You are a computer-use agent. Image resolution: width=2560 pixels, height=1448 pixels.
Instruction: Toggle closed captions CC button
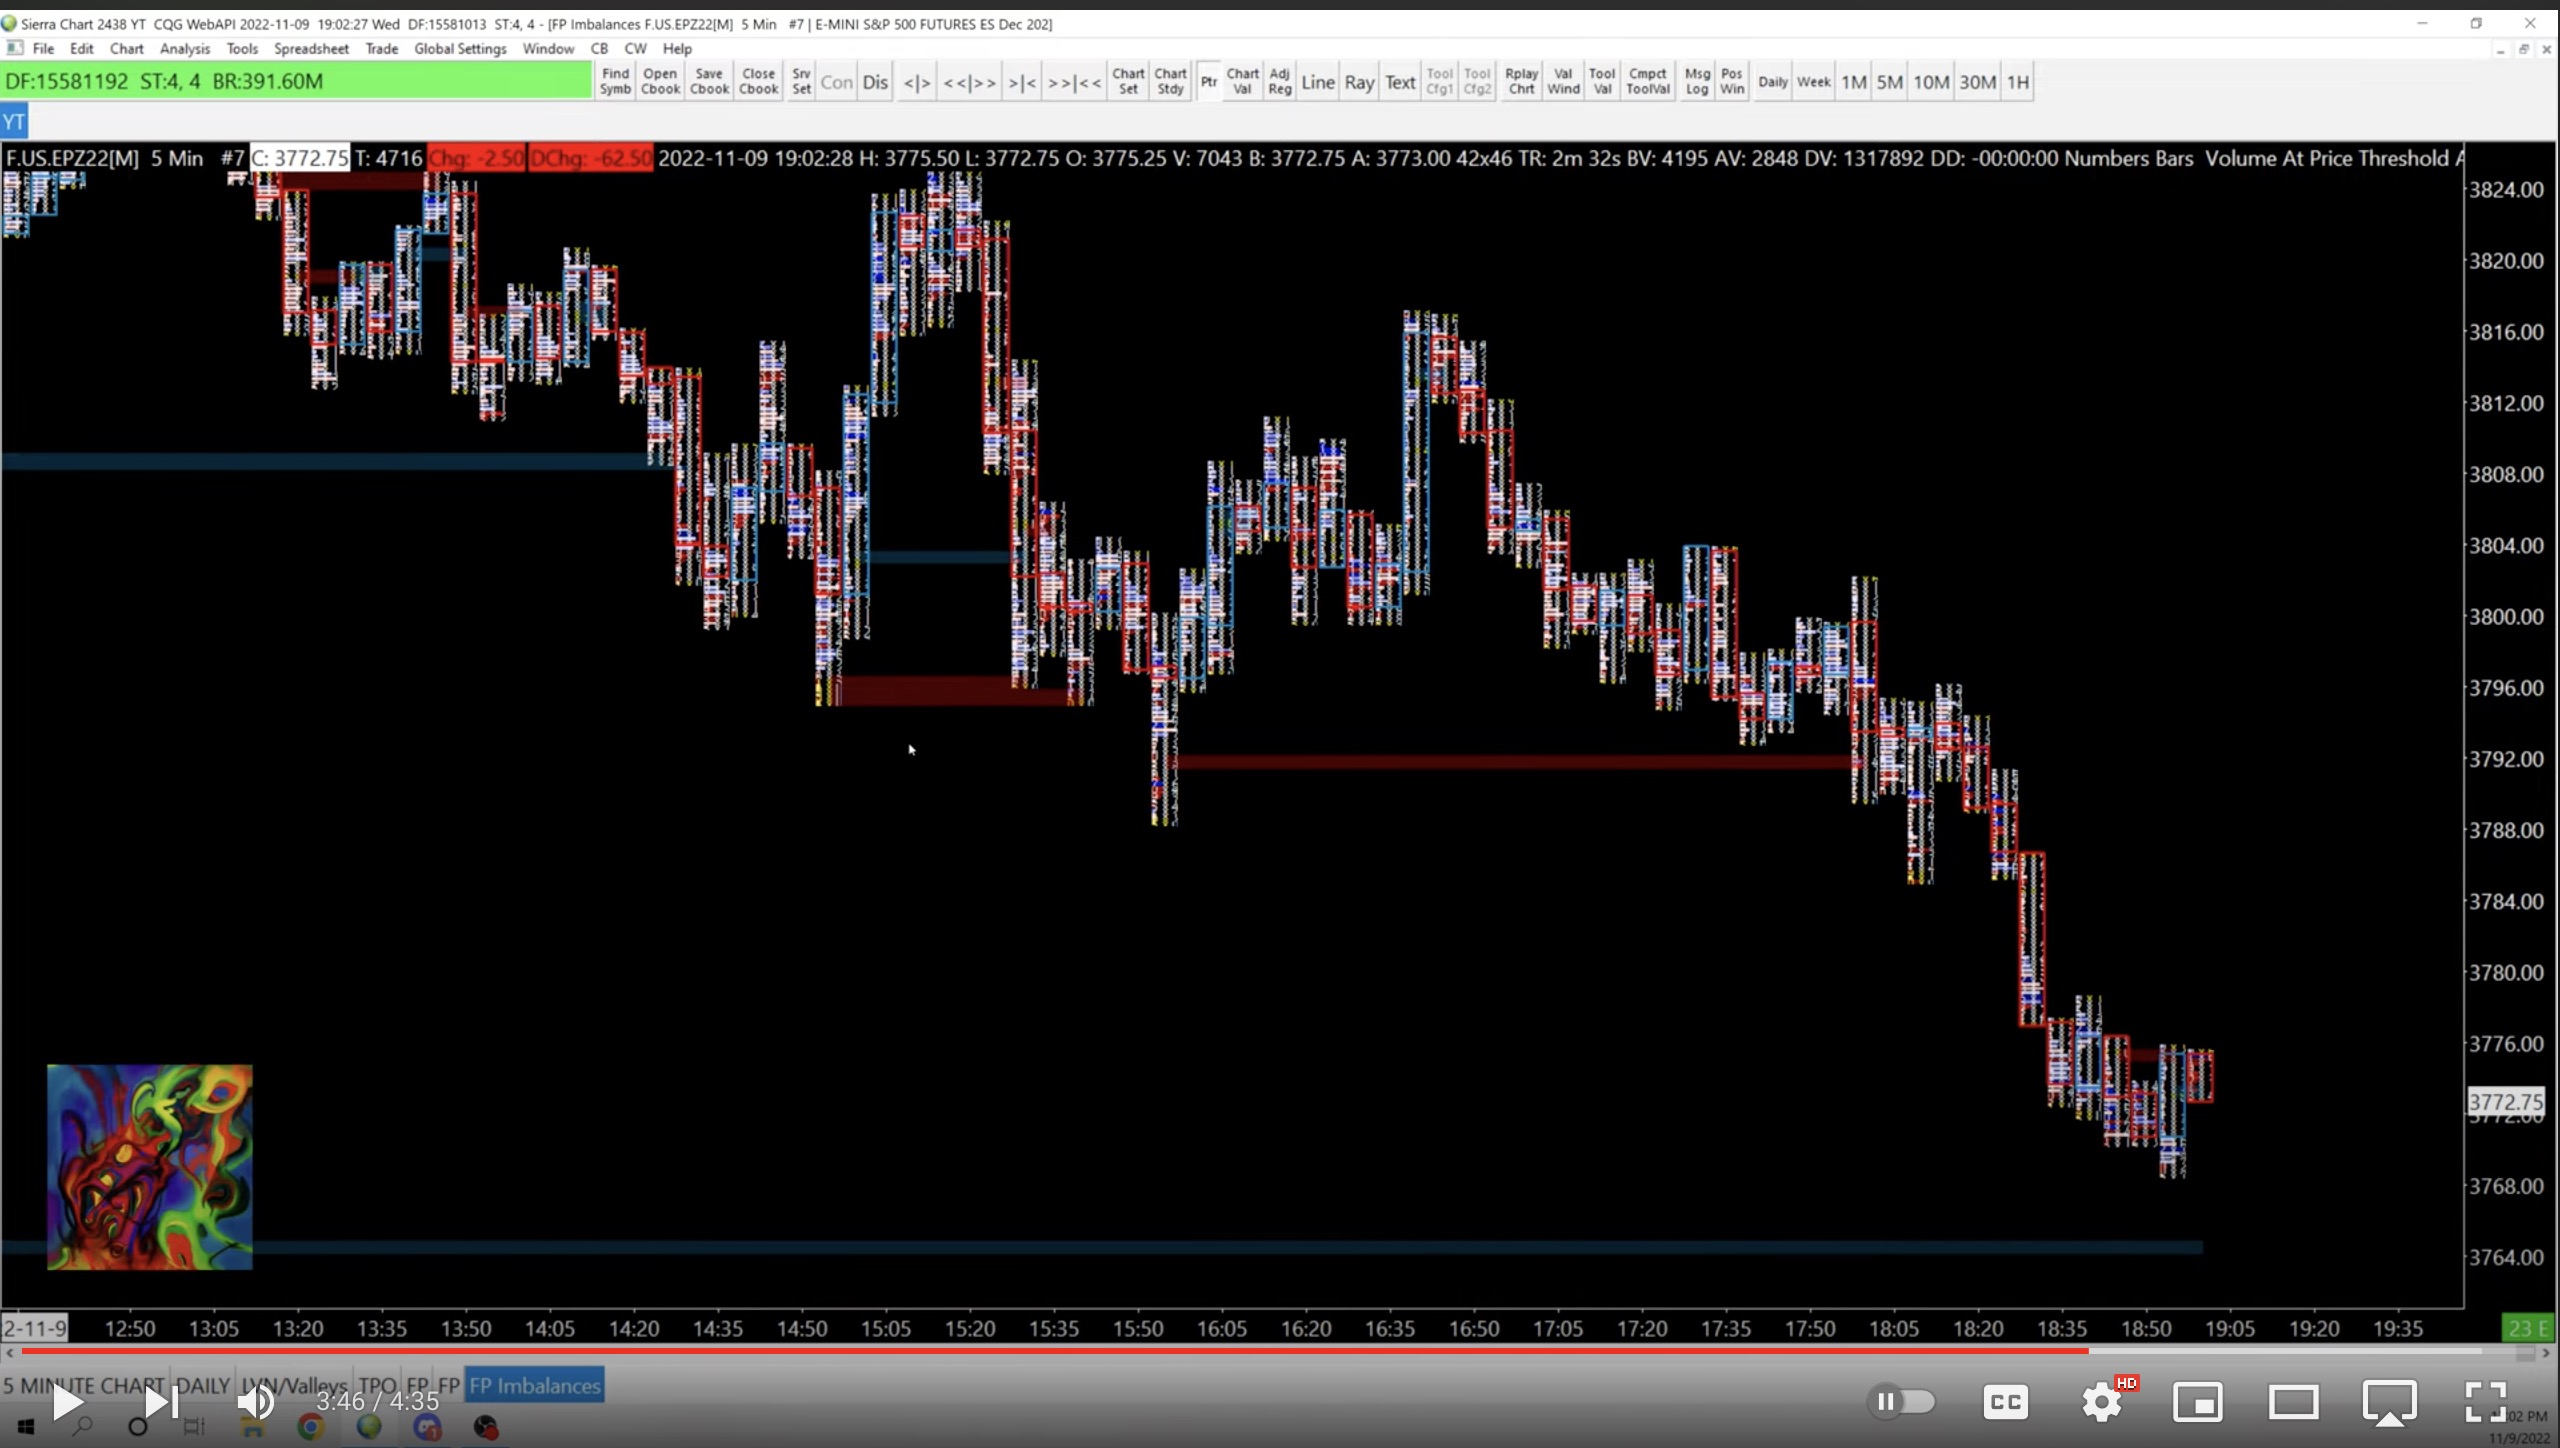pyautogui.click(x=2005, y=1402)
